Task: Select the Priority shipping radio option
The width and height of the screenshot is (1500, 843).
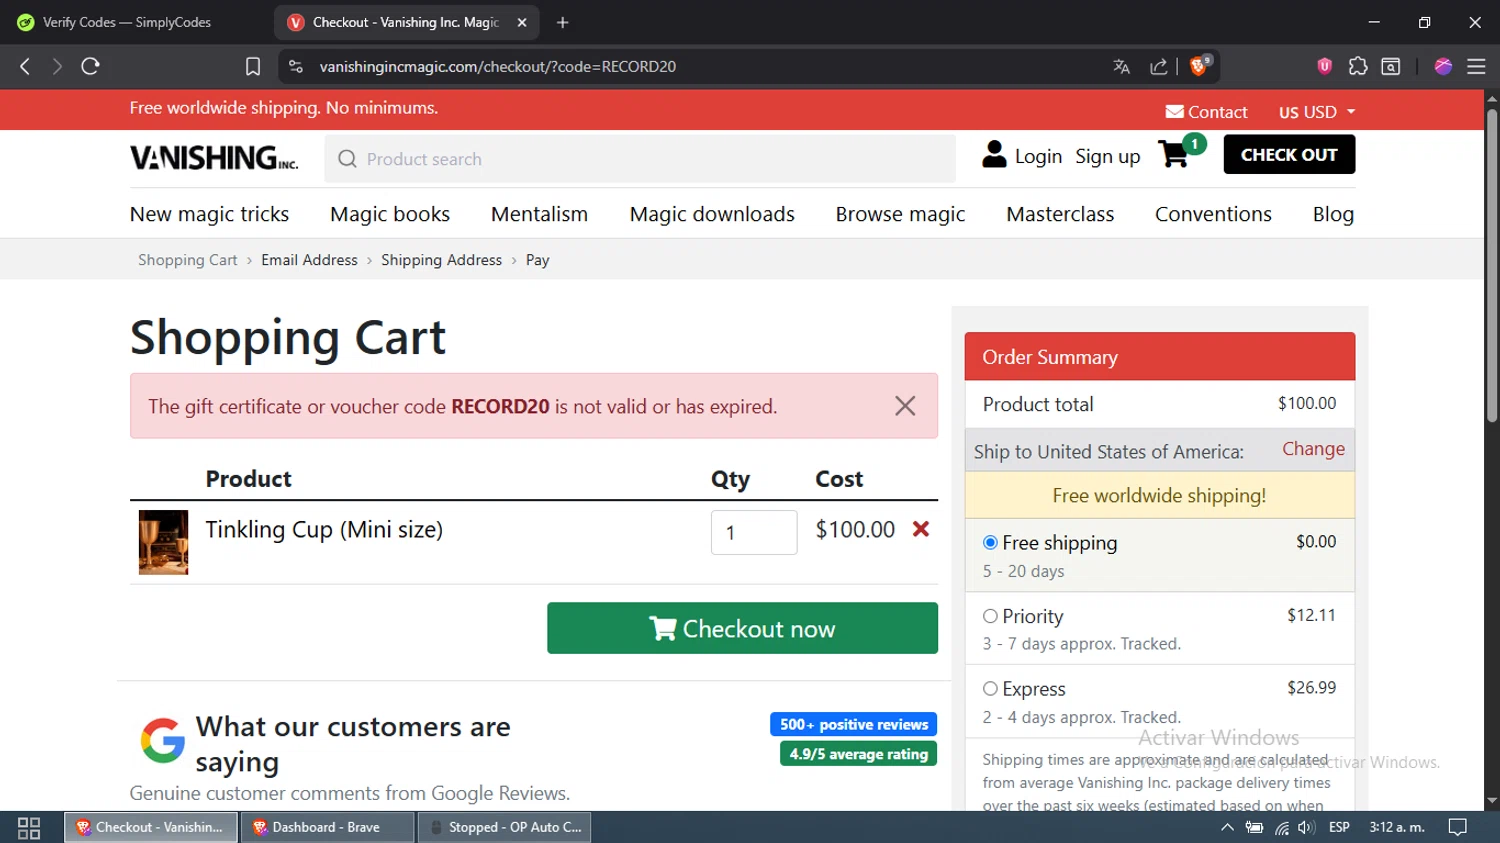Action: click(x=990, y=616)
